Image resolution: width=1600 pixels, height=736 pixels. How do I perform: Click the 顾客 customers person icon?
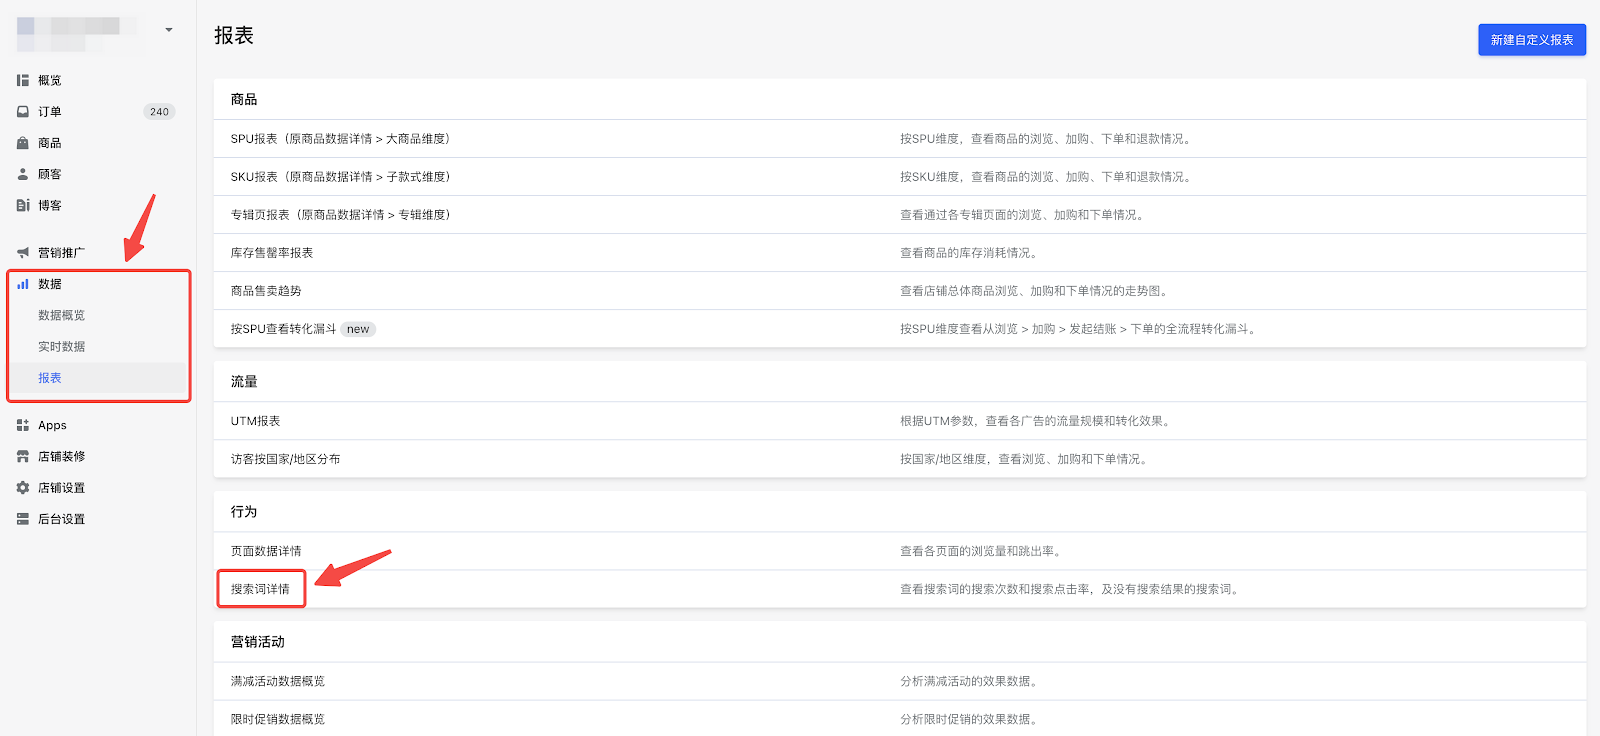23,174
